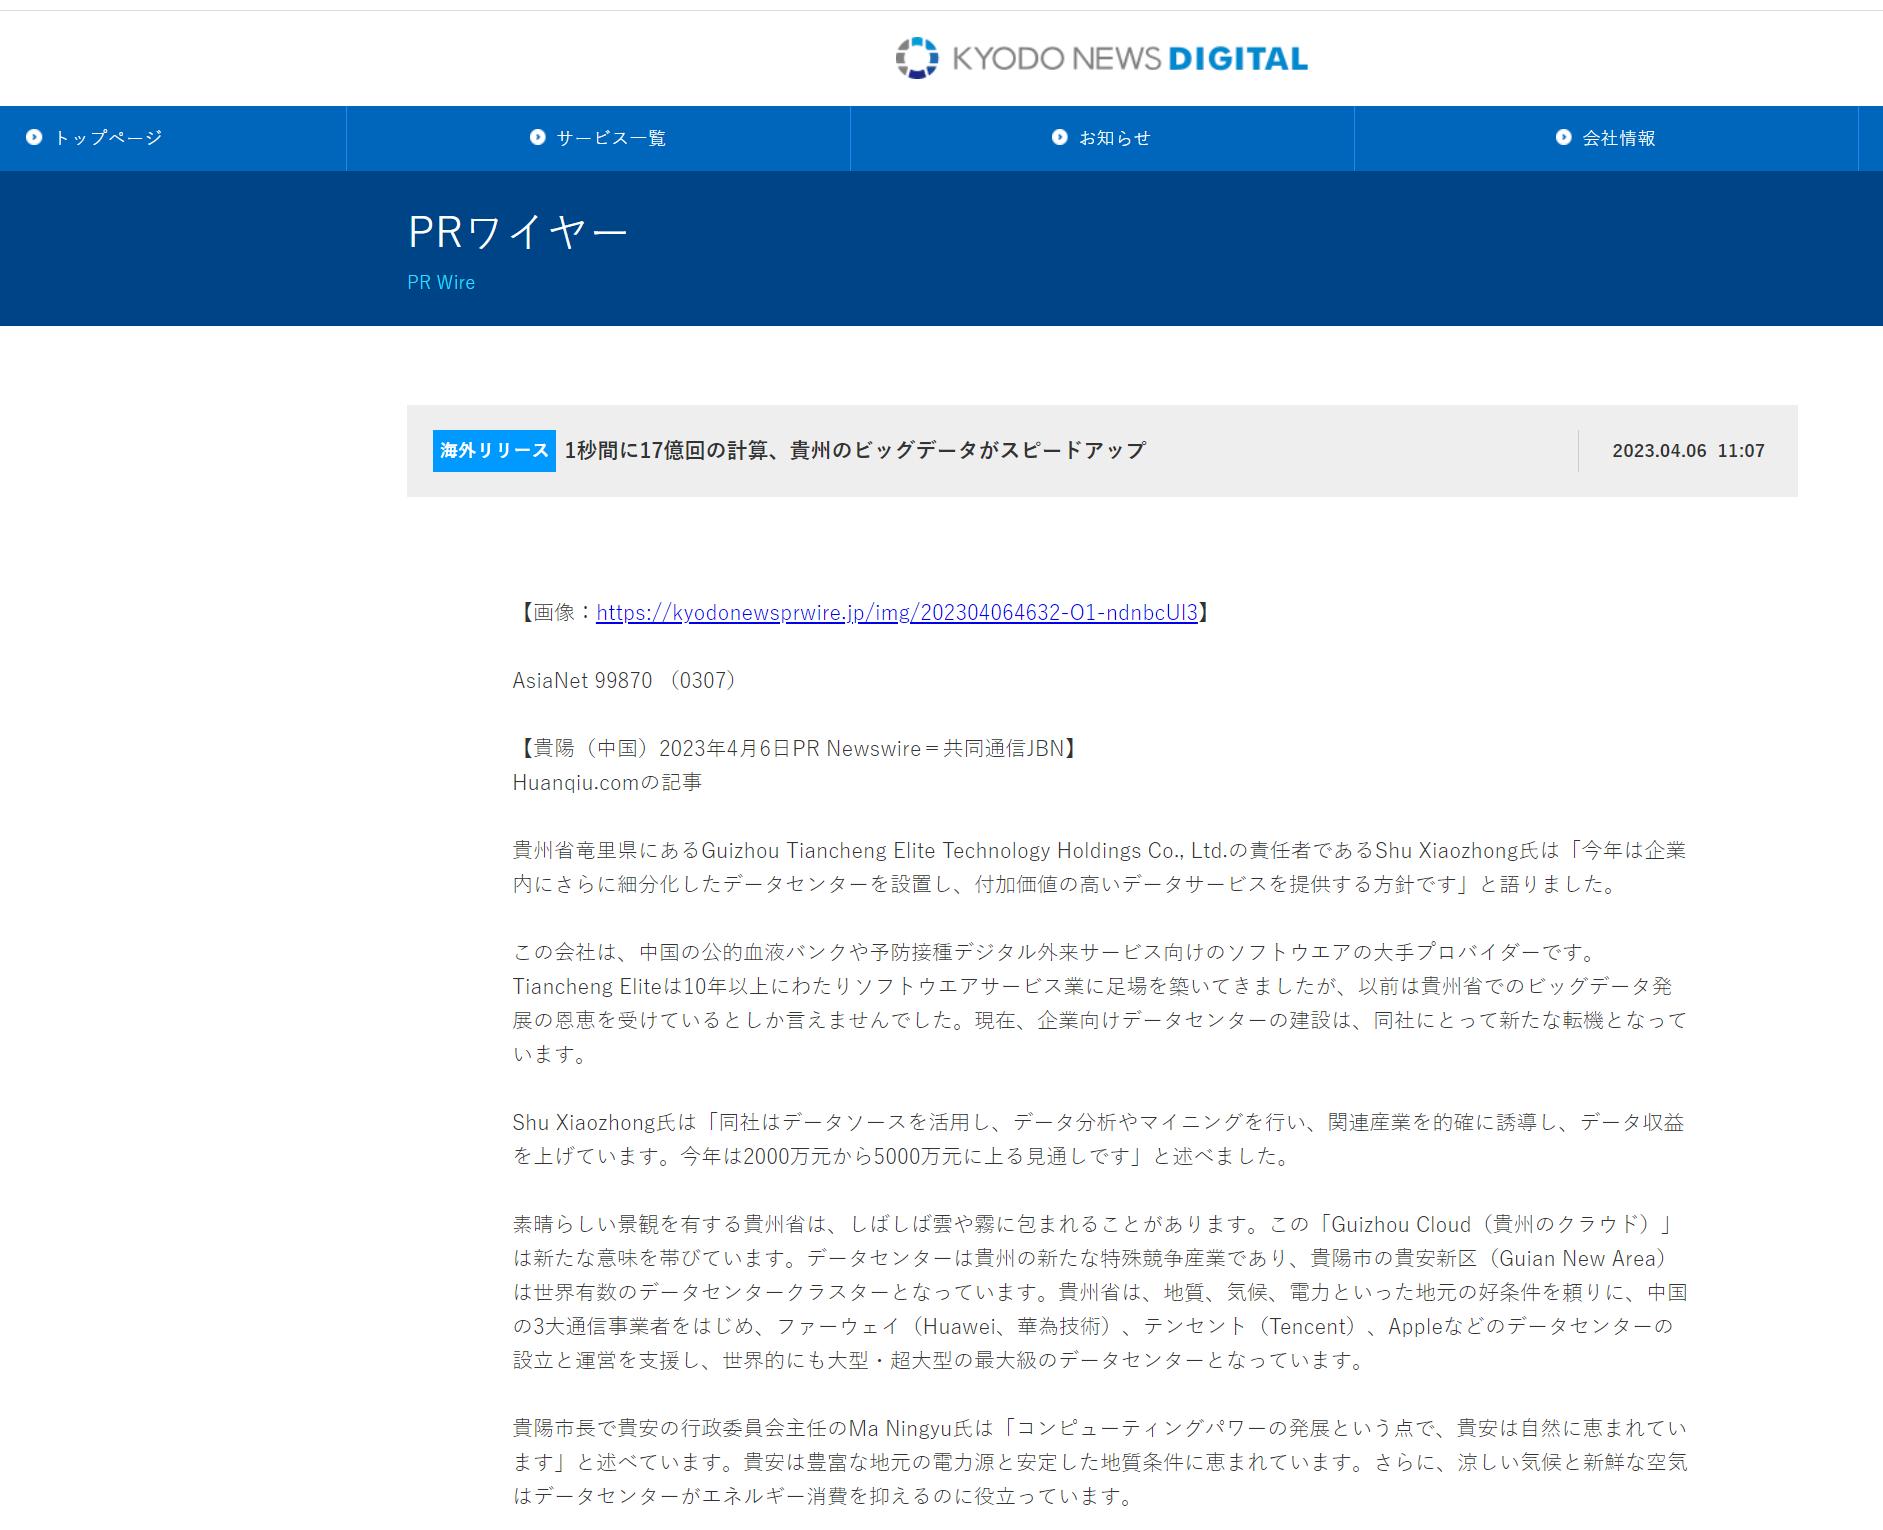
Task: Open the トップページ menu item
Action: pos(107,138)
